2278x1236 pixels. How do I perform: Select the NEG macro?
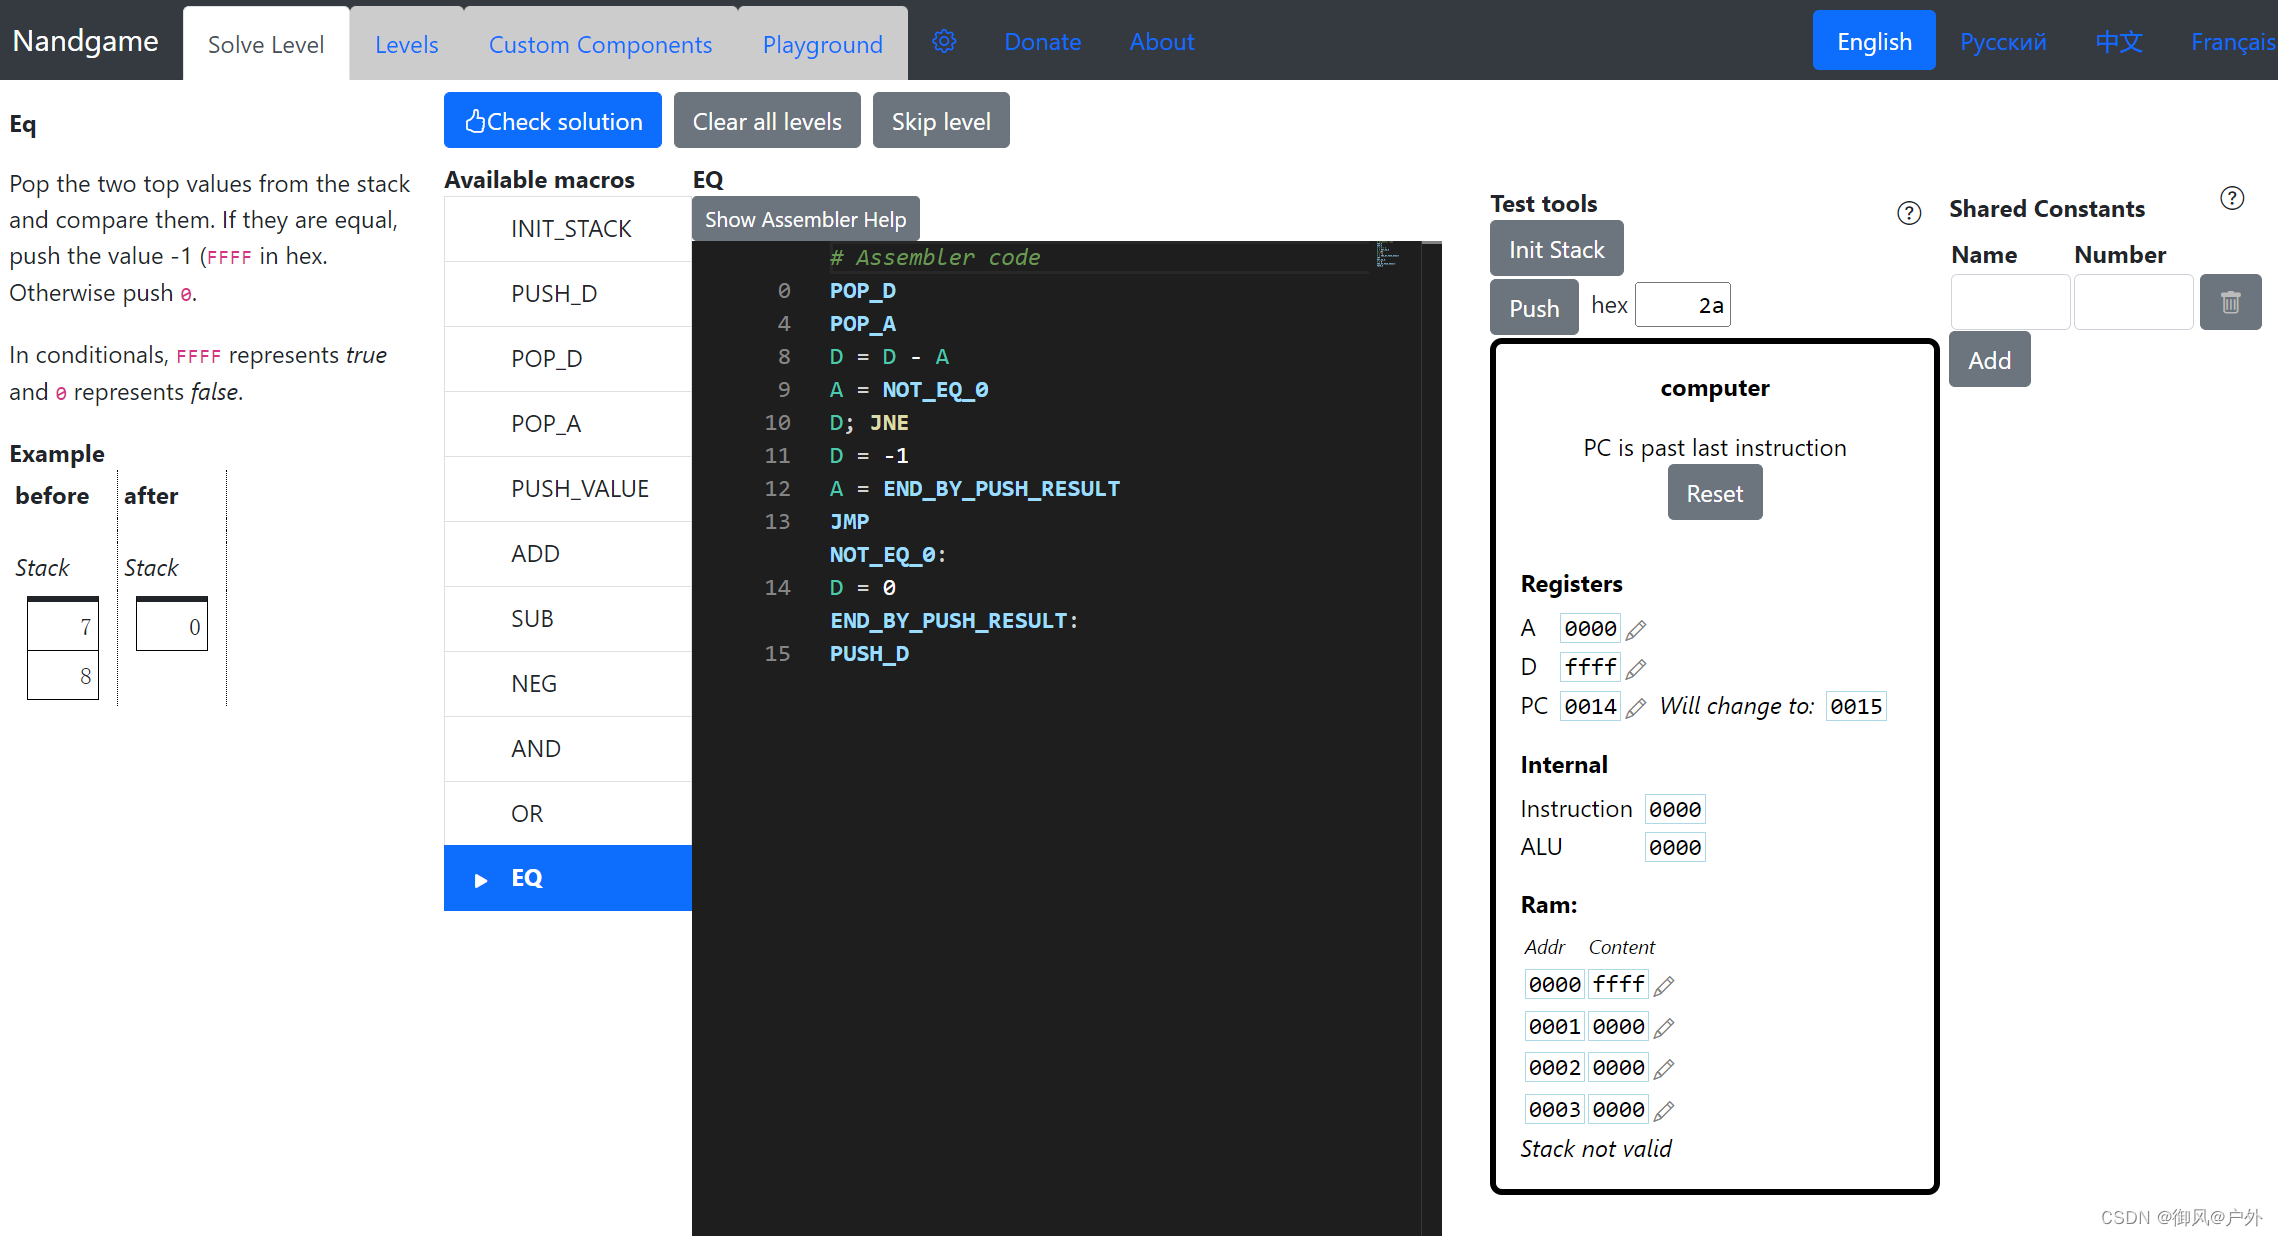click(x=568, y=684)
